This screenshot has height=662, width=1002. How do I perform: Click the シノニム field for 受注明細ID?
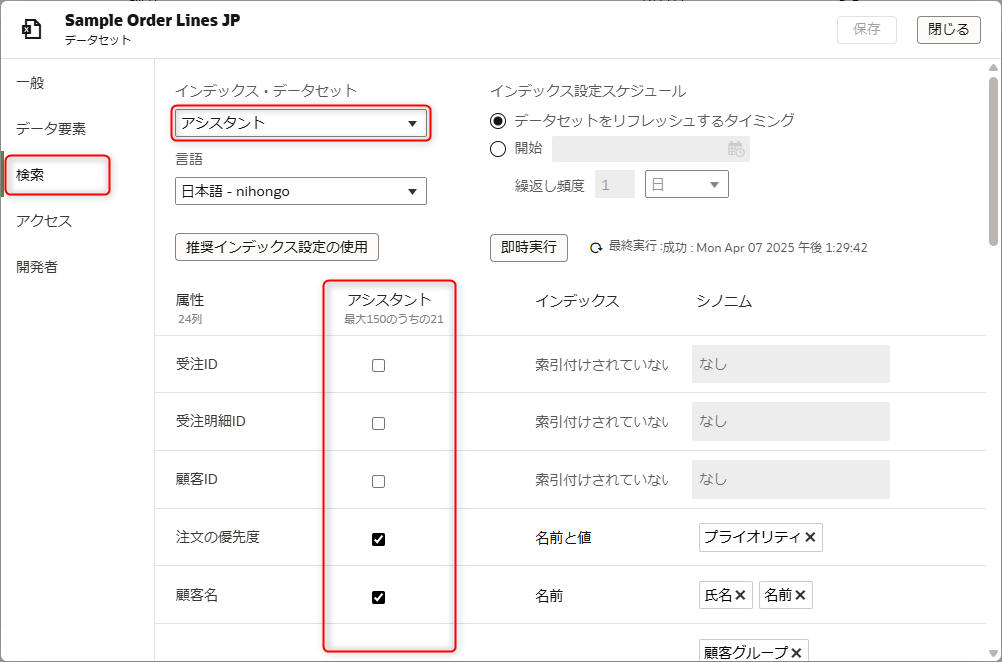[x=790, y=421]
